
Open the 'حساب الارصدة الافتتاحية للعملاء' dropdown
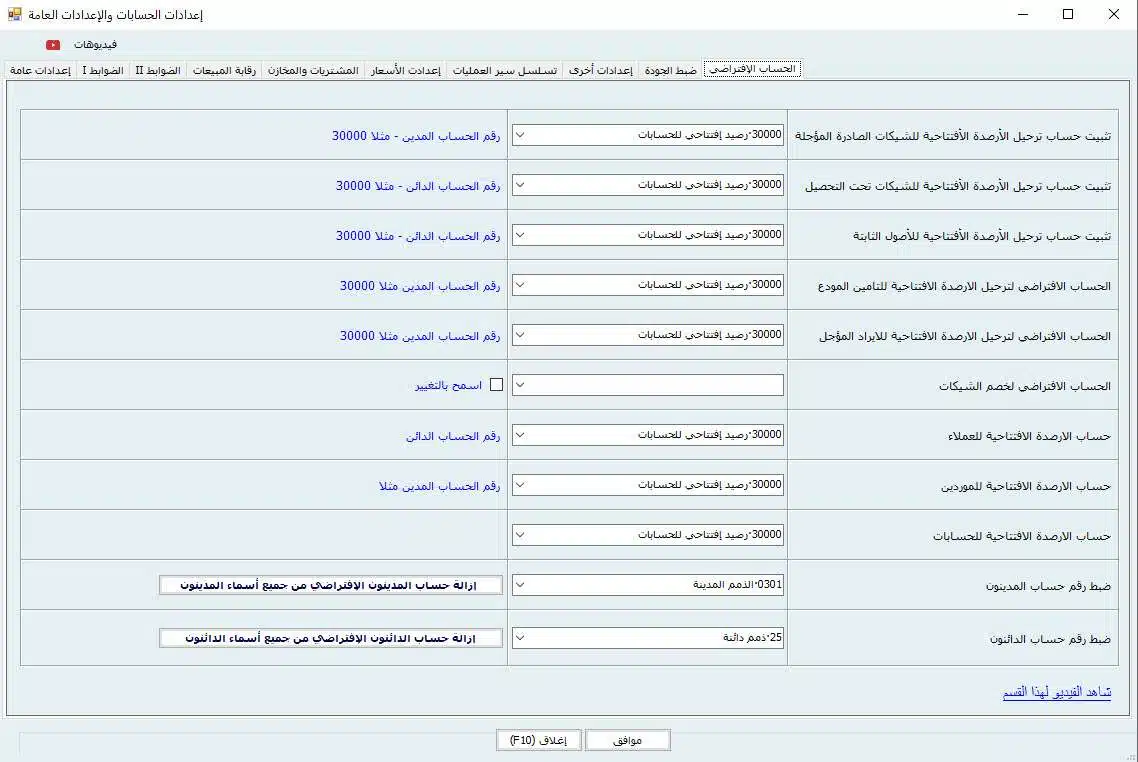coord(647,435)
